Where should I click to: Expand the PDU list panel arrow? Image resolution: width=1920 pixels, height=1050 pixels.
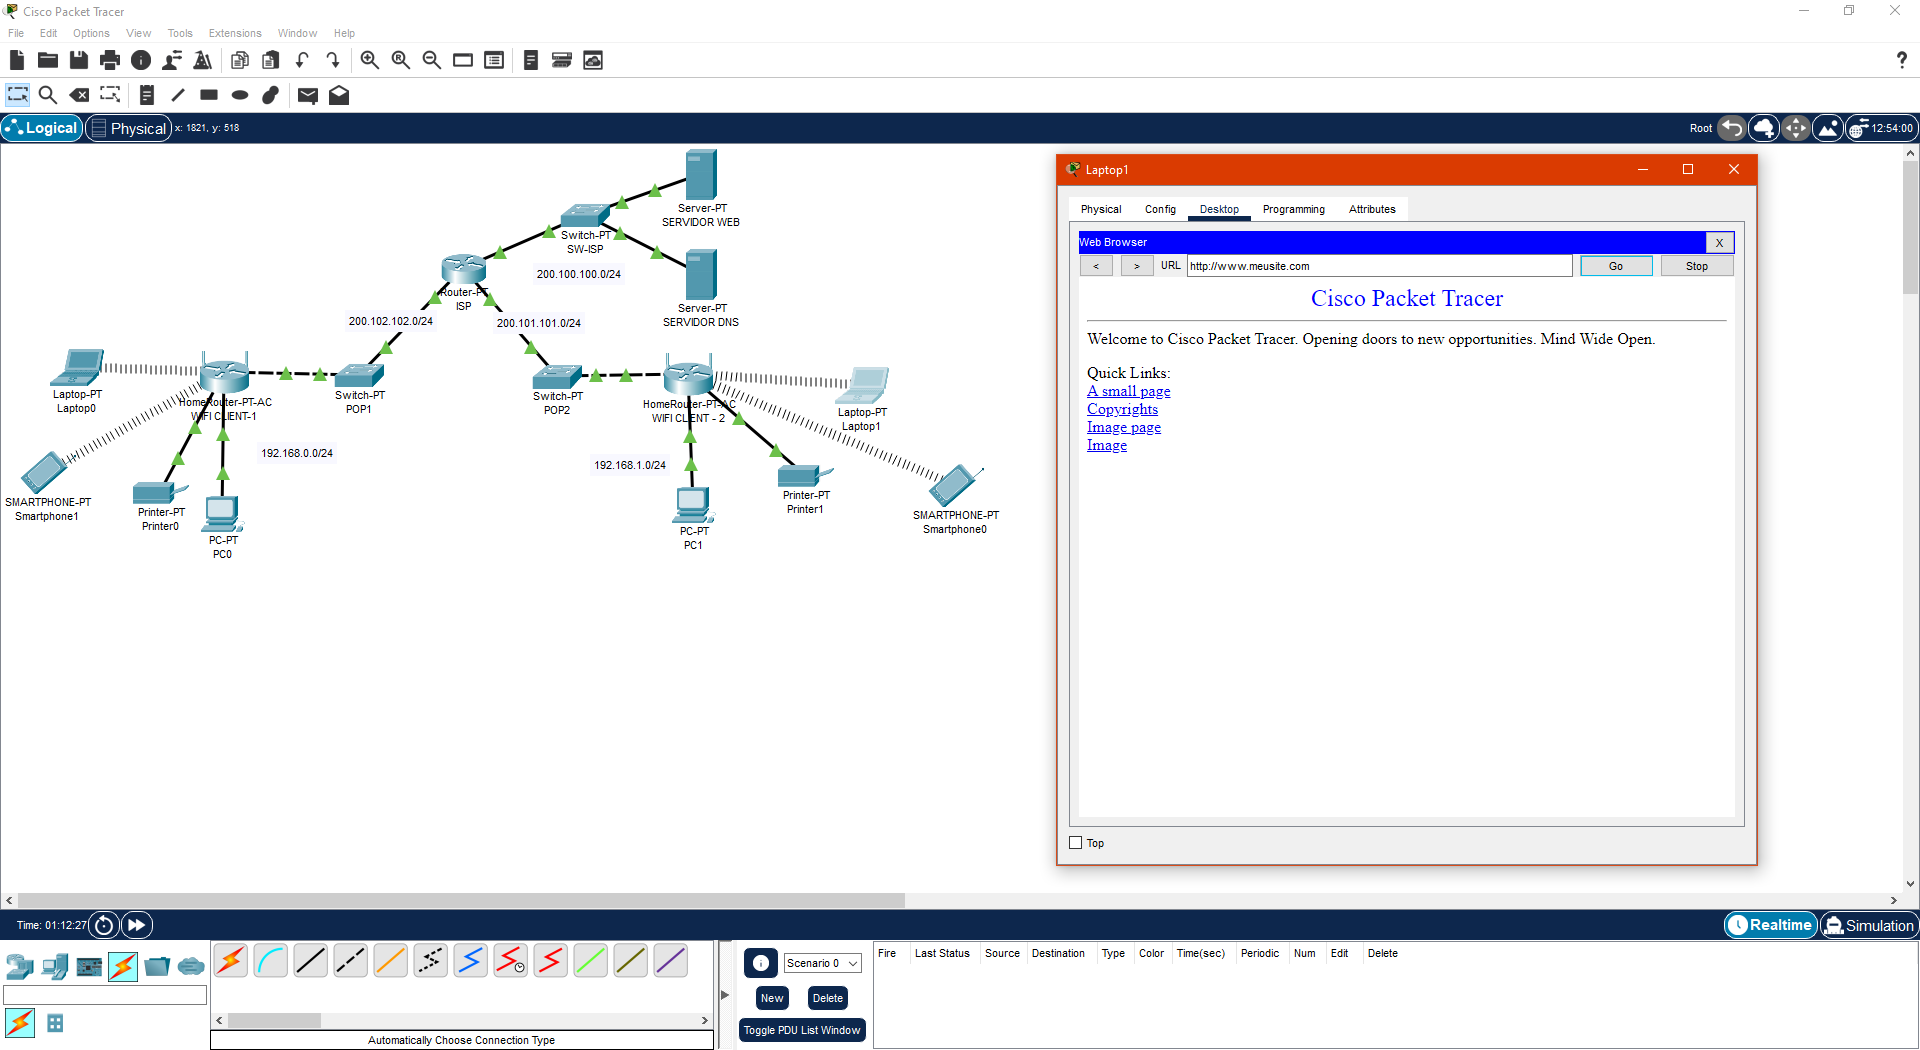click(725, 995)
